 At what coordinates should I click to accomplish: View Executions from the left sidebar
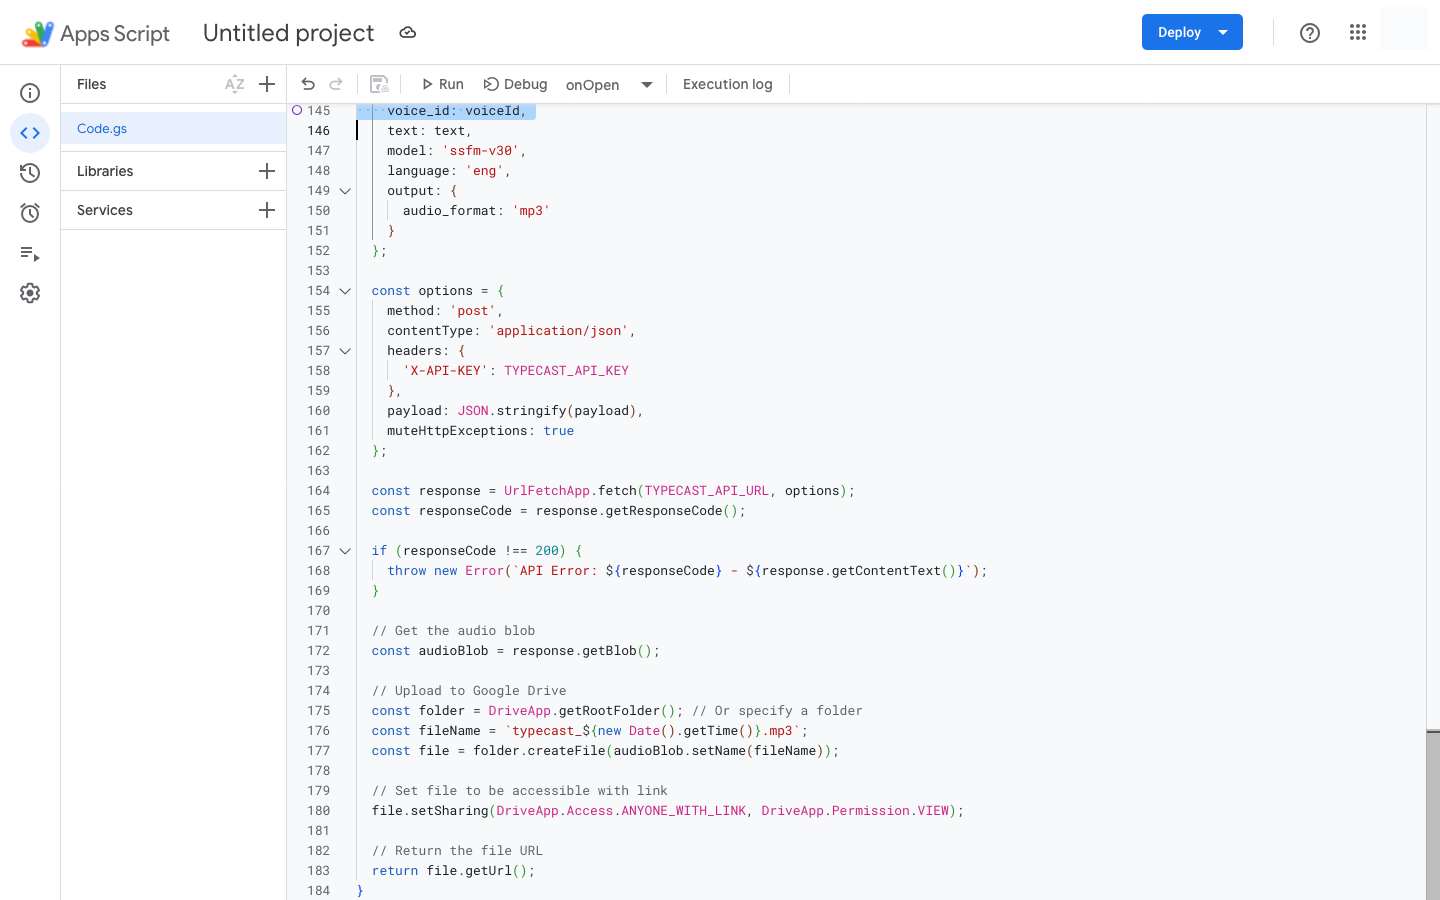click(30, 253)
